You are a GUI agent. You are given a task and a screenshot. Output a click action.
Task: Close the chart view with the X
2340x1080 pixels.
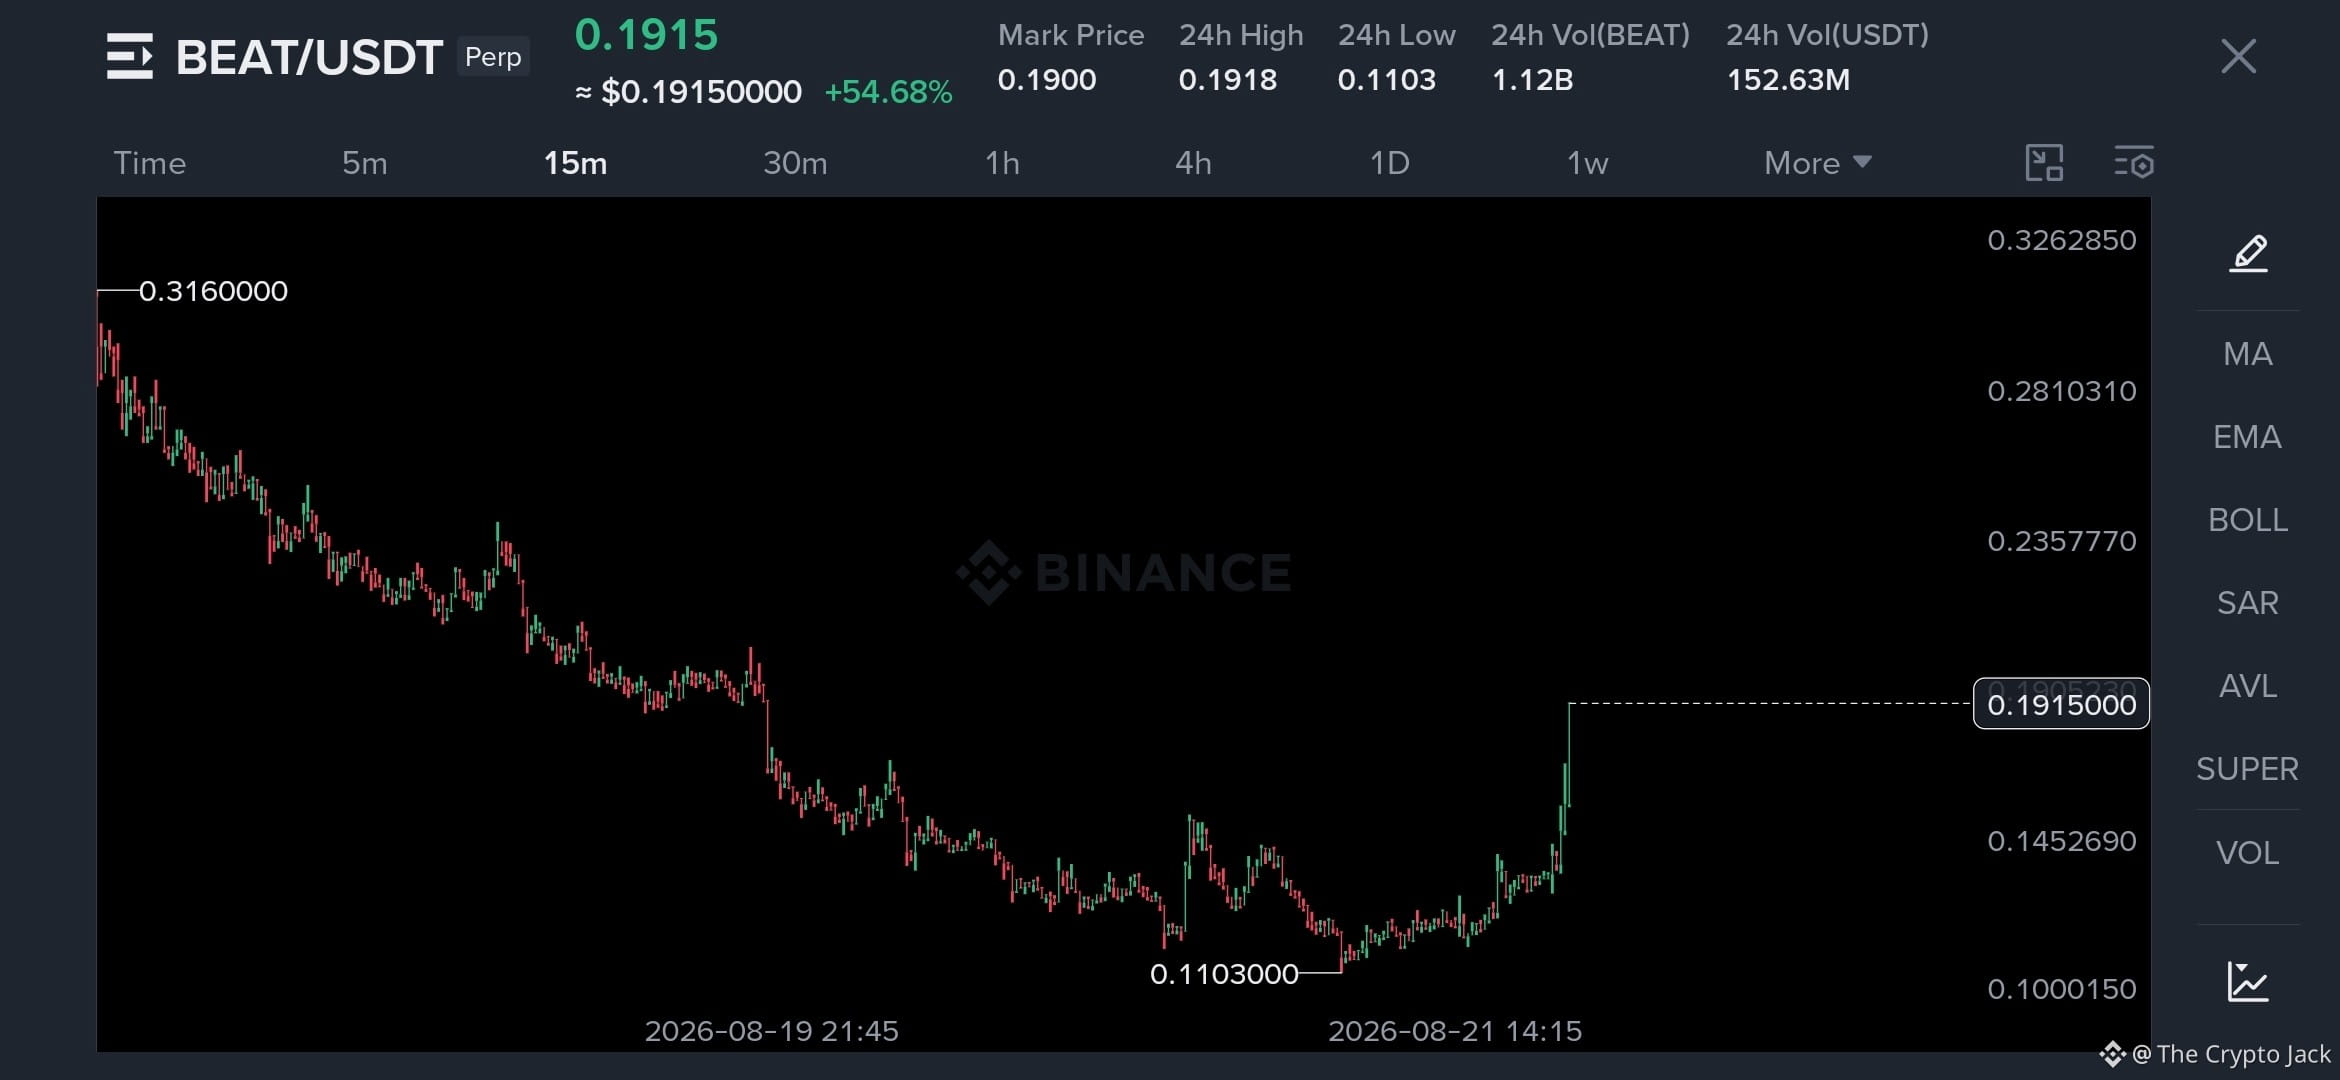[2238, 56]
